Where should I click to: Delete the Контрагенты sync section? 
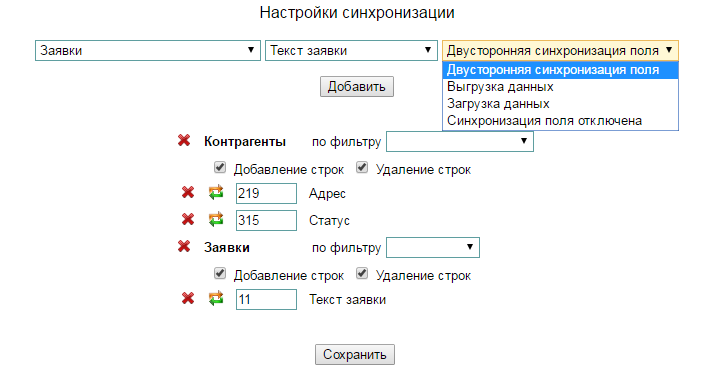[x=184, y=140]
